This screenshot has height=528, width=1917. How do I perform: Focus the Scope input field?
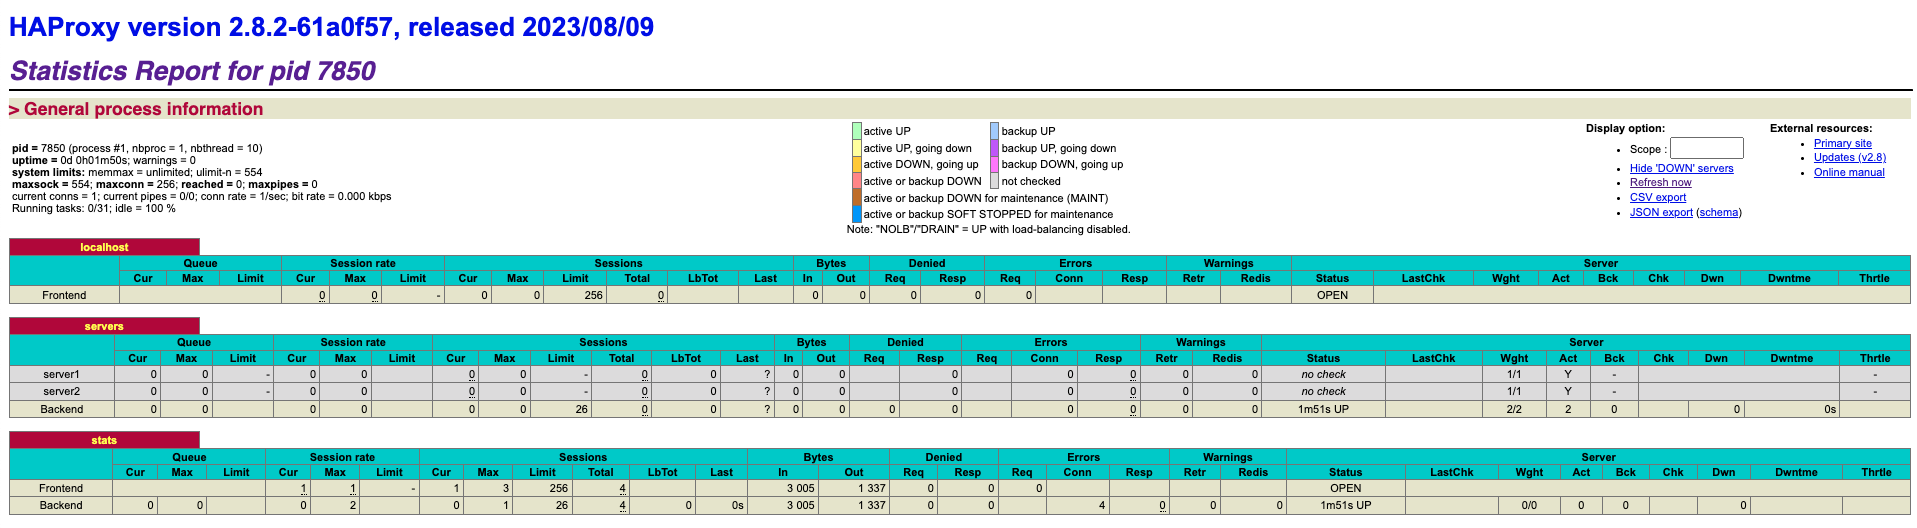point(1706,148)
